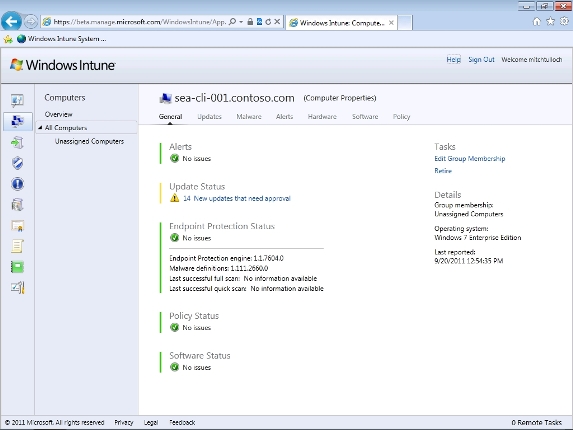Viewport: 573px width, 430px height.
Task: Select the General tab
Action: (170, 117)
